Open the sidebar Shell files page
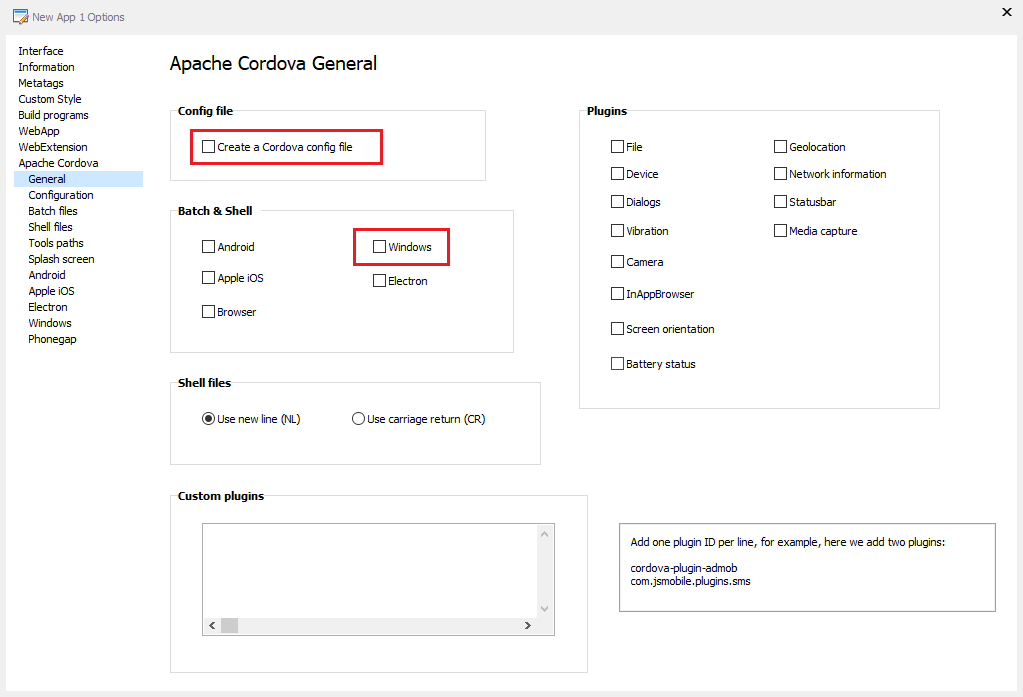Viewport: 1023px width, 697px height. [x=50, y=227]
